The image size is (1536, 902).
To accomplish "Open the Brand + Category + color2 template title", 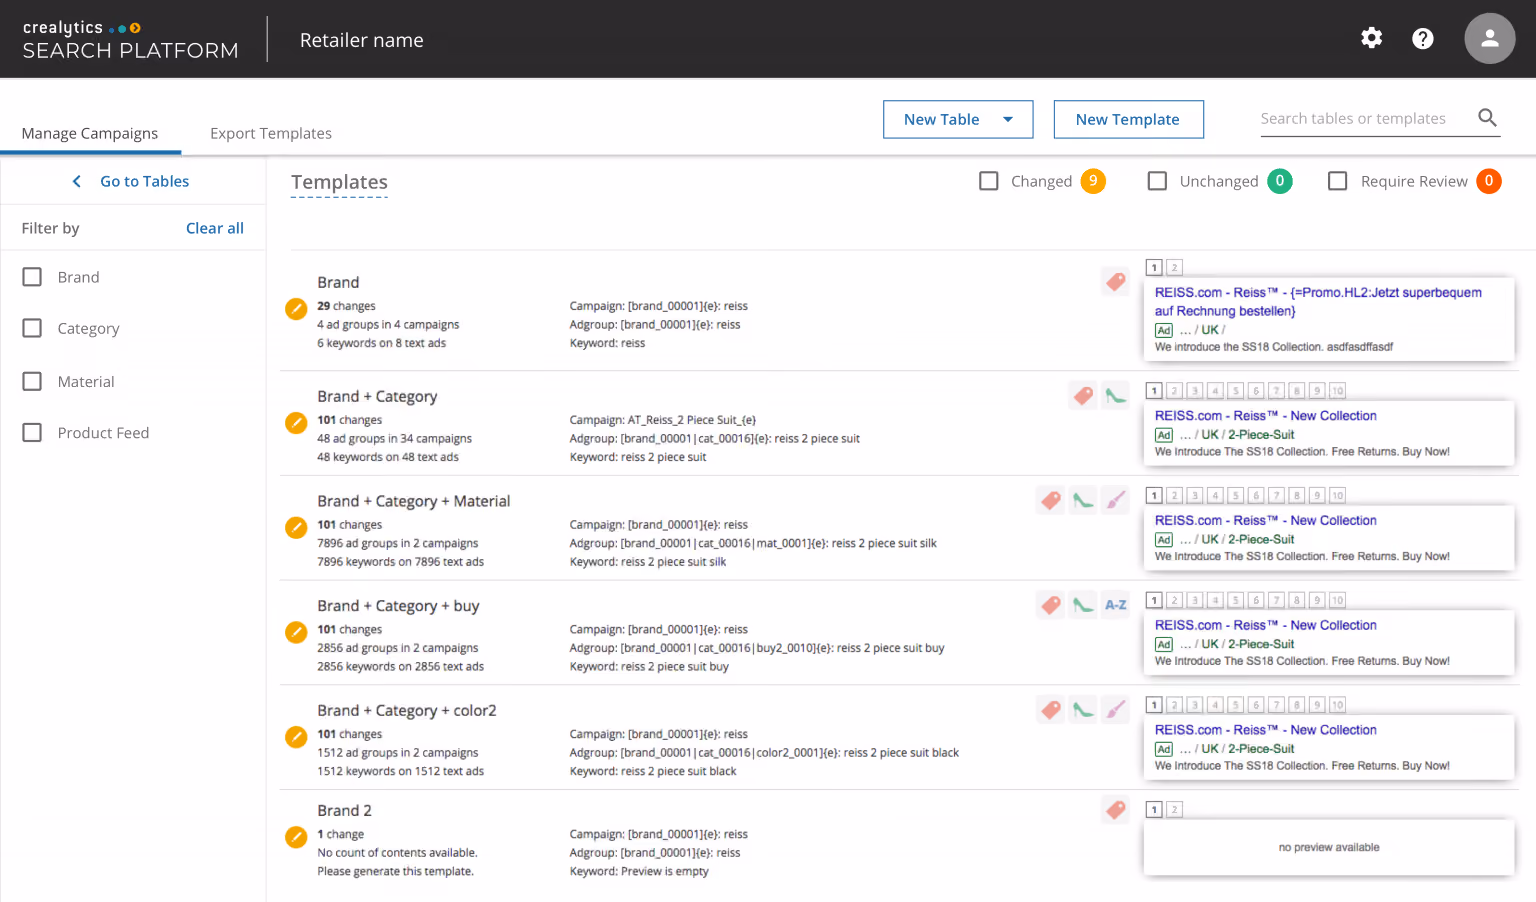I will (x=407, y=711).
